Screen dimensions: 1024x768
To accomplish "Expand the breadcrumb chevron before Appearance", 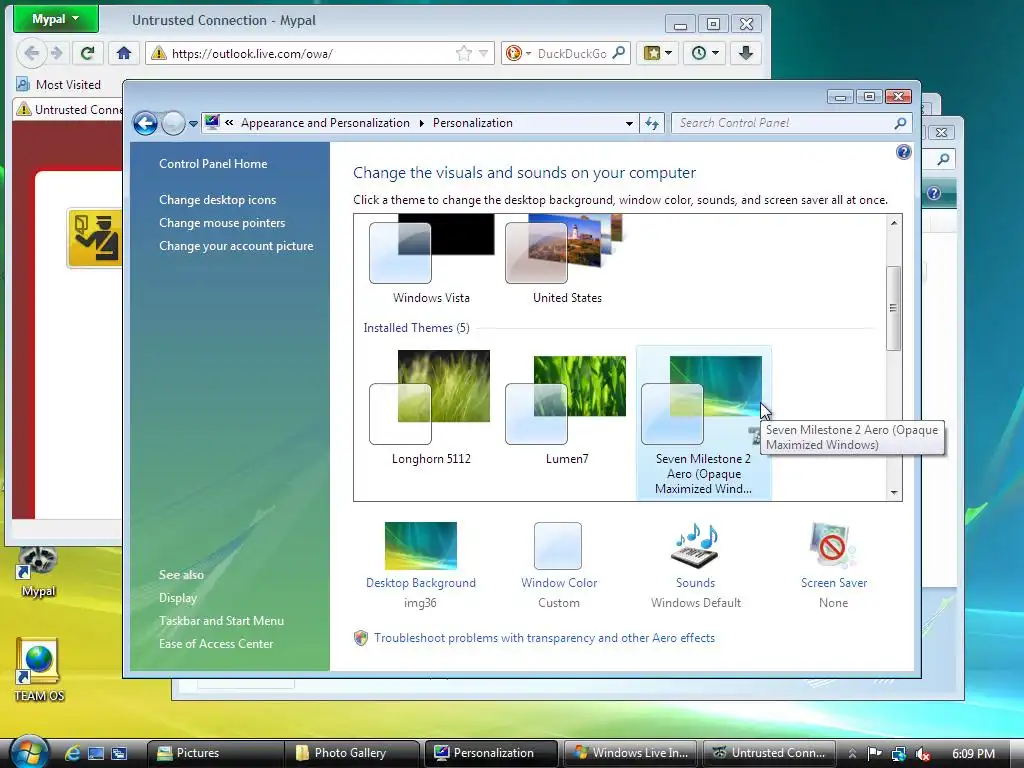I will point(229,122).
